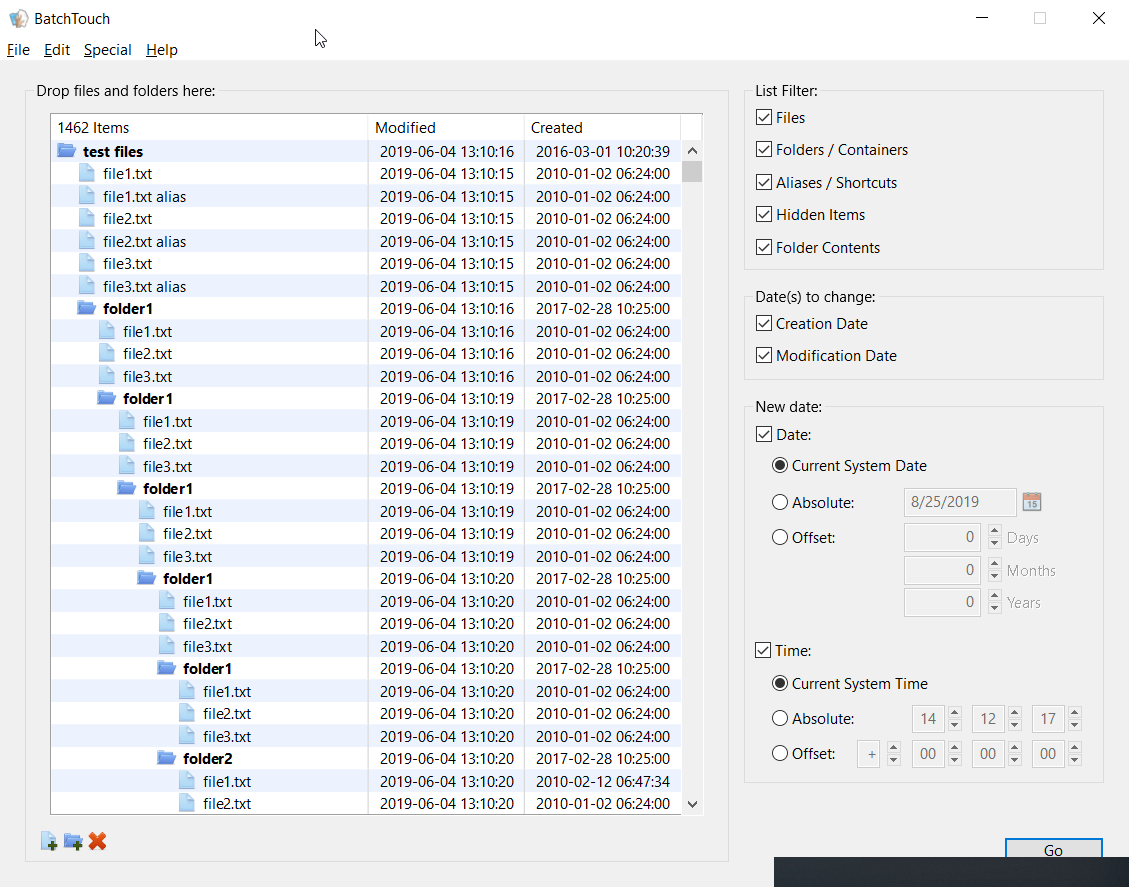Click the 'test files' root folder icon
1129x887 pixels.
click(x=67, y=151)
